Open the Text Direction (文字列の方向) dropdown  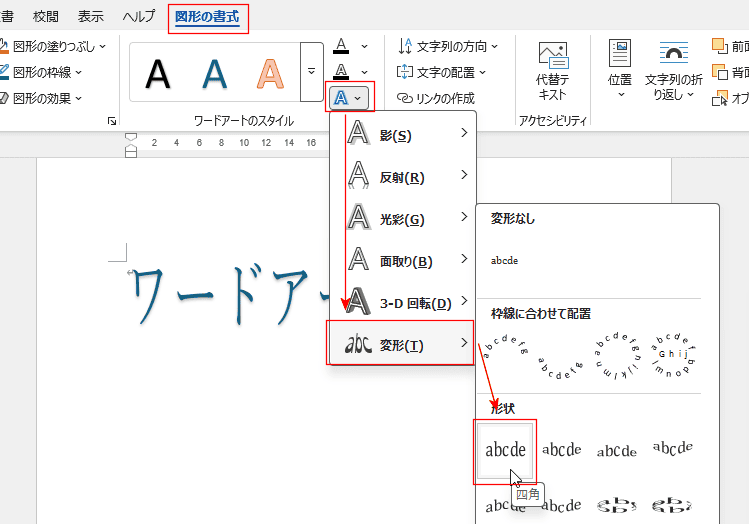[x=448, y=46]
